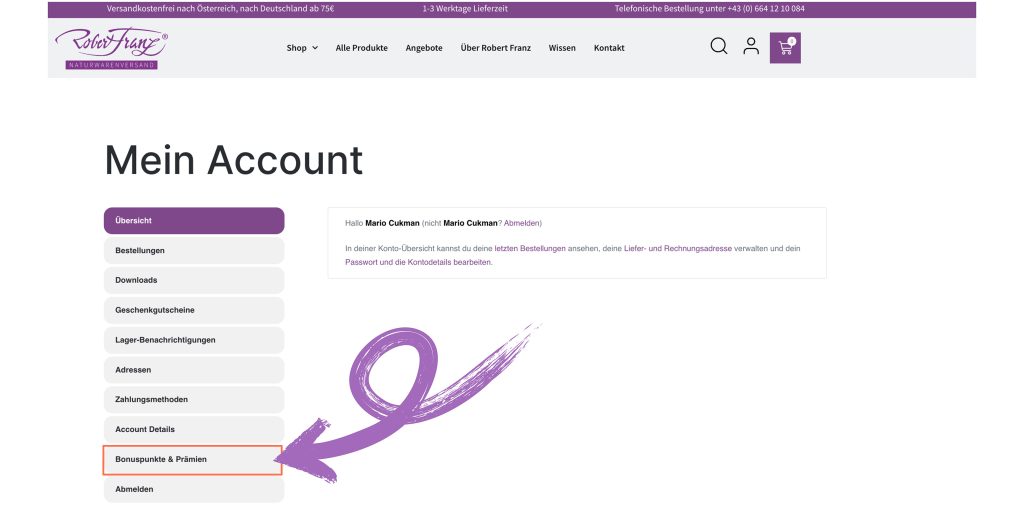
Task: Open Liefer- und Rechnungsadresse link
Action: coord(678,249)
